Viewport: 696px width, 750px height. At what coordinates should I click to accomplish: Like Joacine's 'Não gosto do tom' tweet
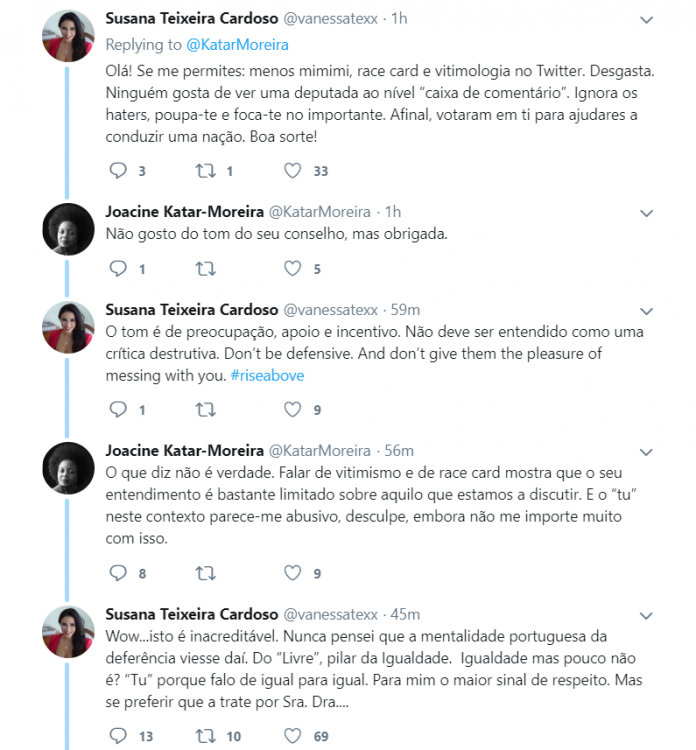[293, 268]
